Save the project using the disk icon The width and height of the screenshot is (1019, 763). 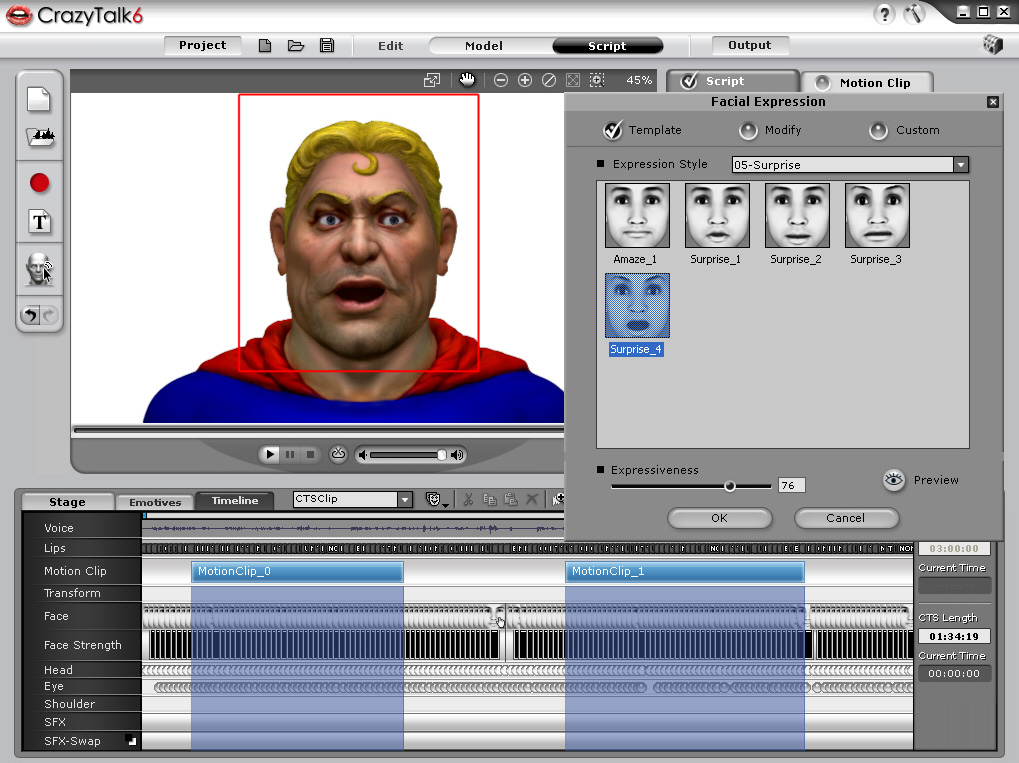pyautogui.click(x=327, y=45)
